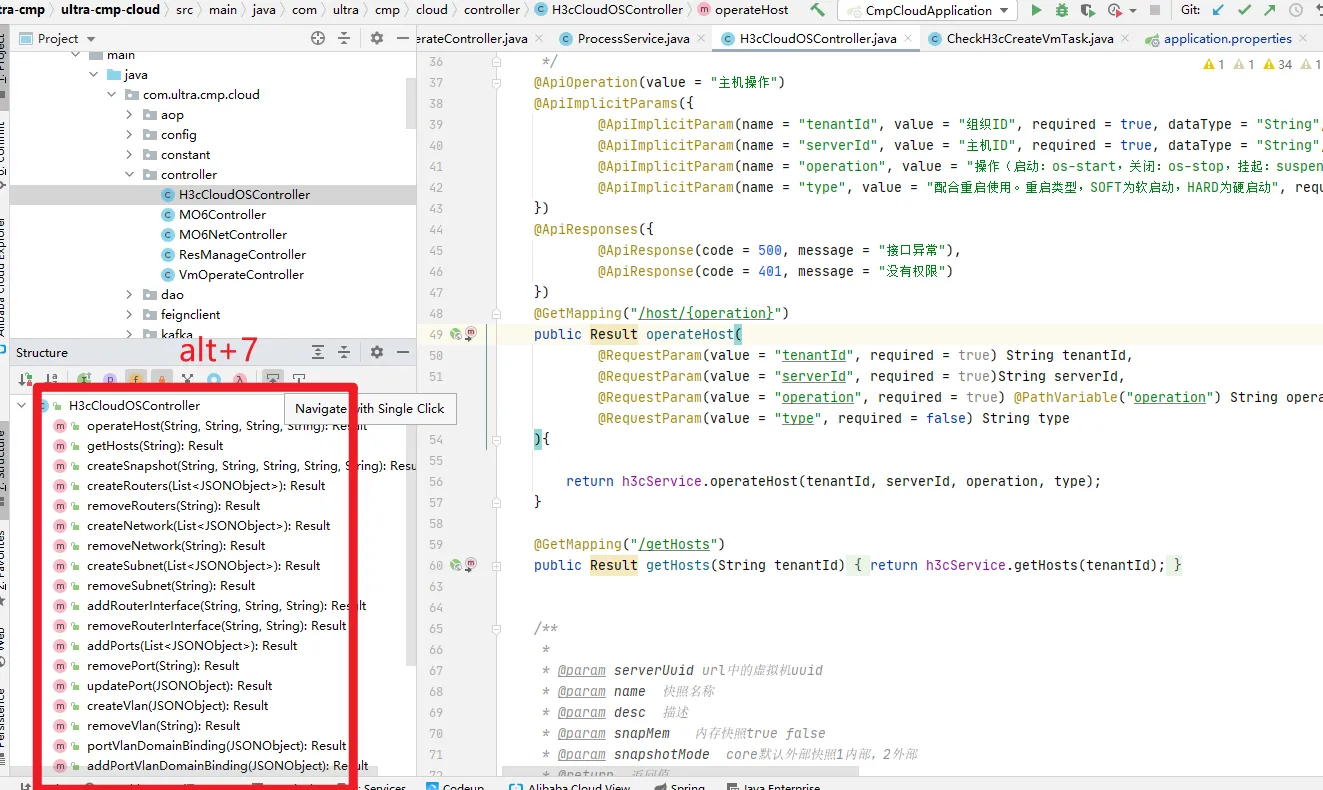This screenshot has width=1323, height=790.
Task: Select removeSubnet(String) in Structure
Action: [x=171, y=585]
